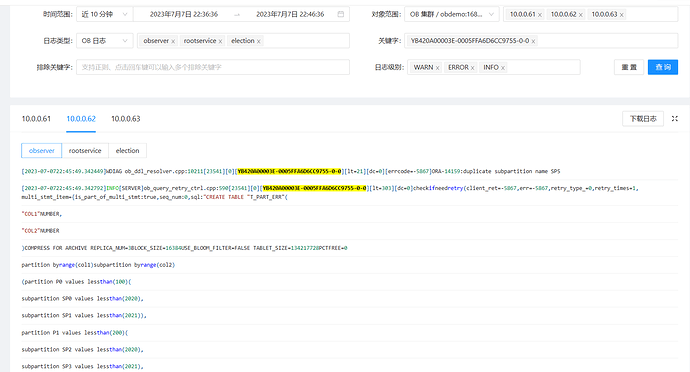Click the subpartition SP0 values line

click(82, 298)
